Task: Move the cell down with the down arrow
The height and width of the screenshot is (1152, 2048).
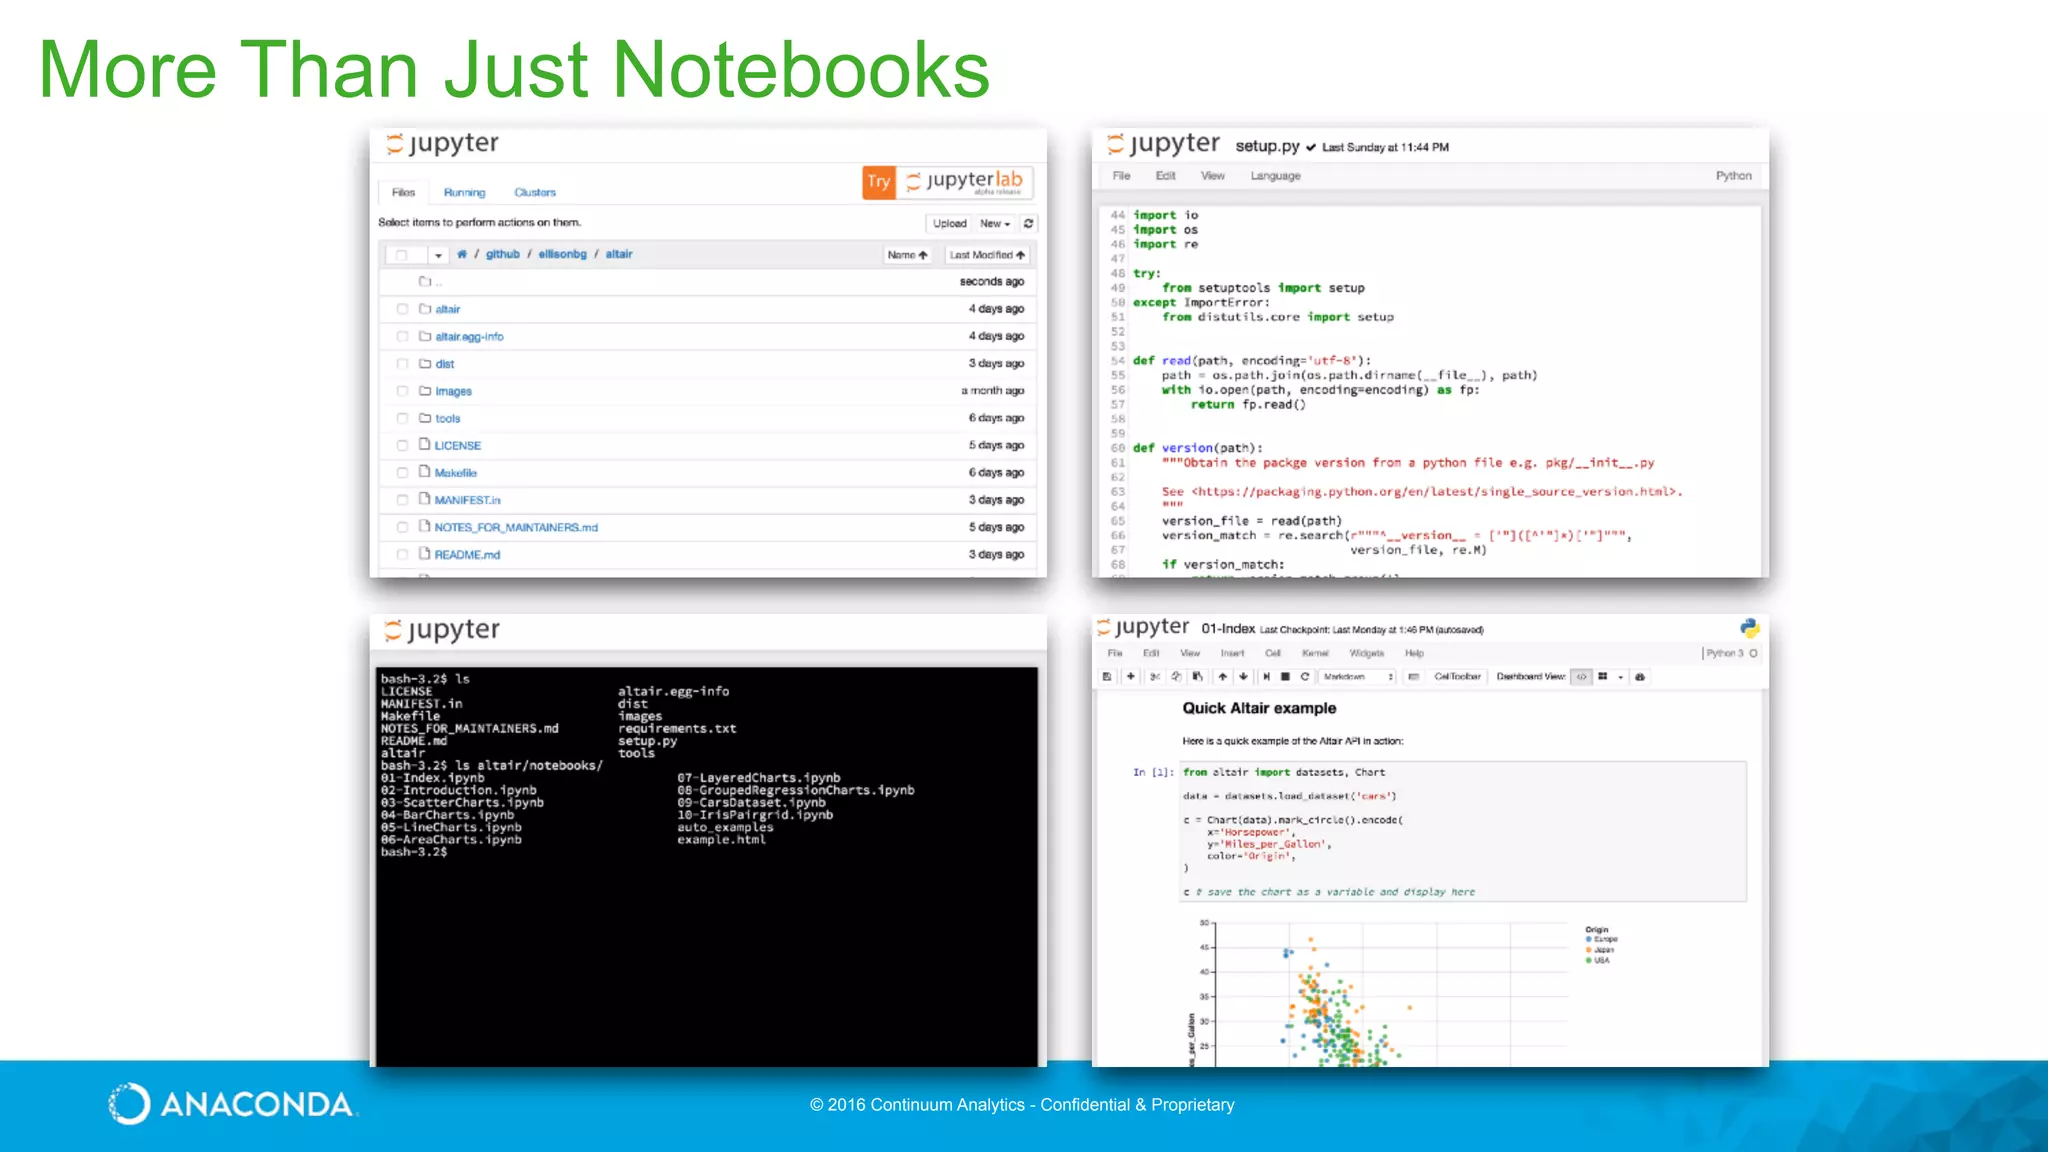Action: pos(1243,677)
